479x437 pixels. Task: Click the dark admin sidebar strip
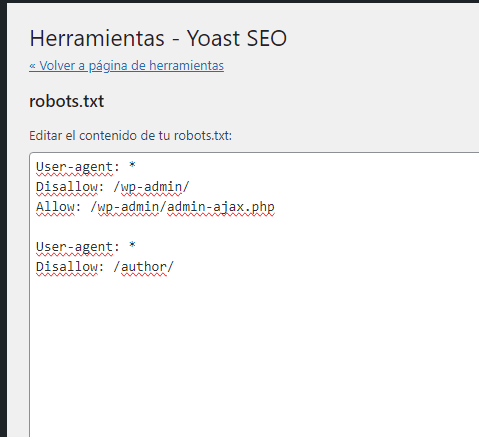click(3, 220)
